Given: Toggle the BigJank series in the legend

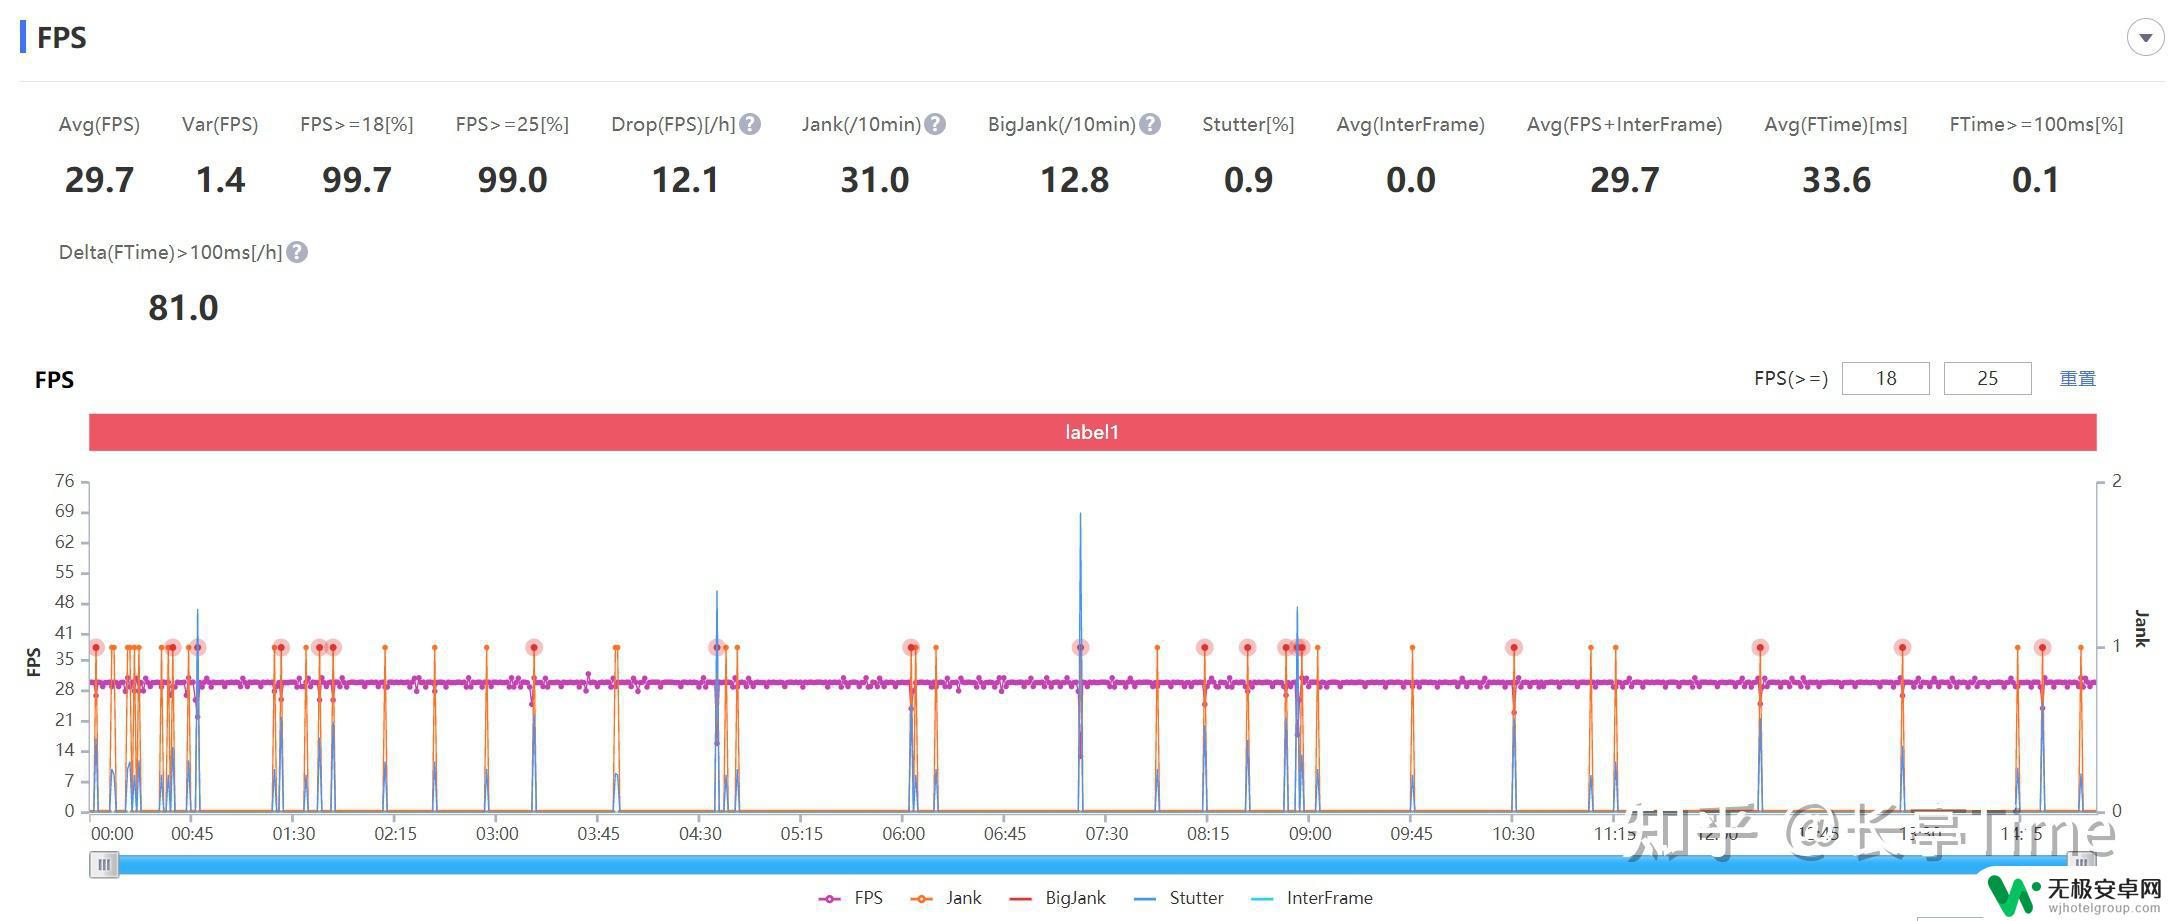Looking at the screenshot, I should click(1058, 898).
